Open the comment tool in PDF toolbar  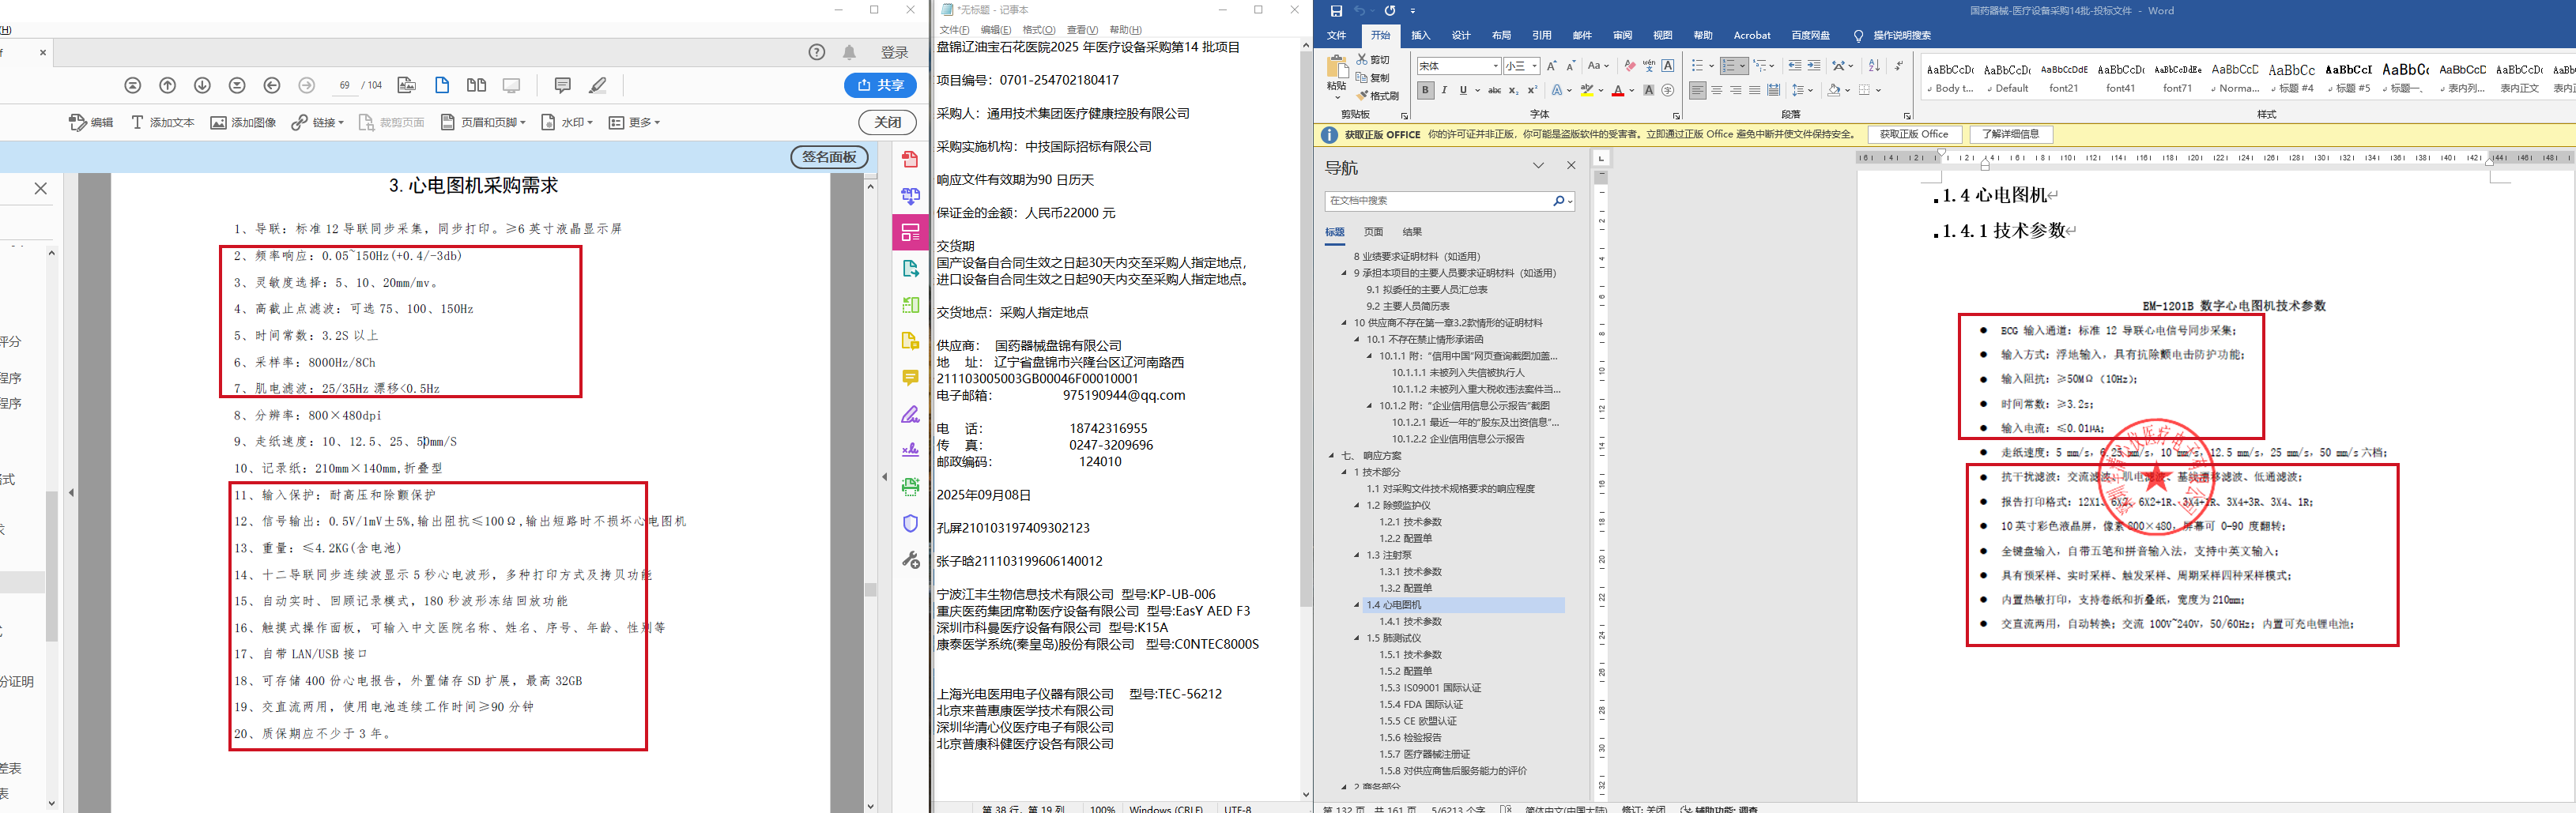[562, 86]
